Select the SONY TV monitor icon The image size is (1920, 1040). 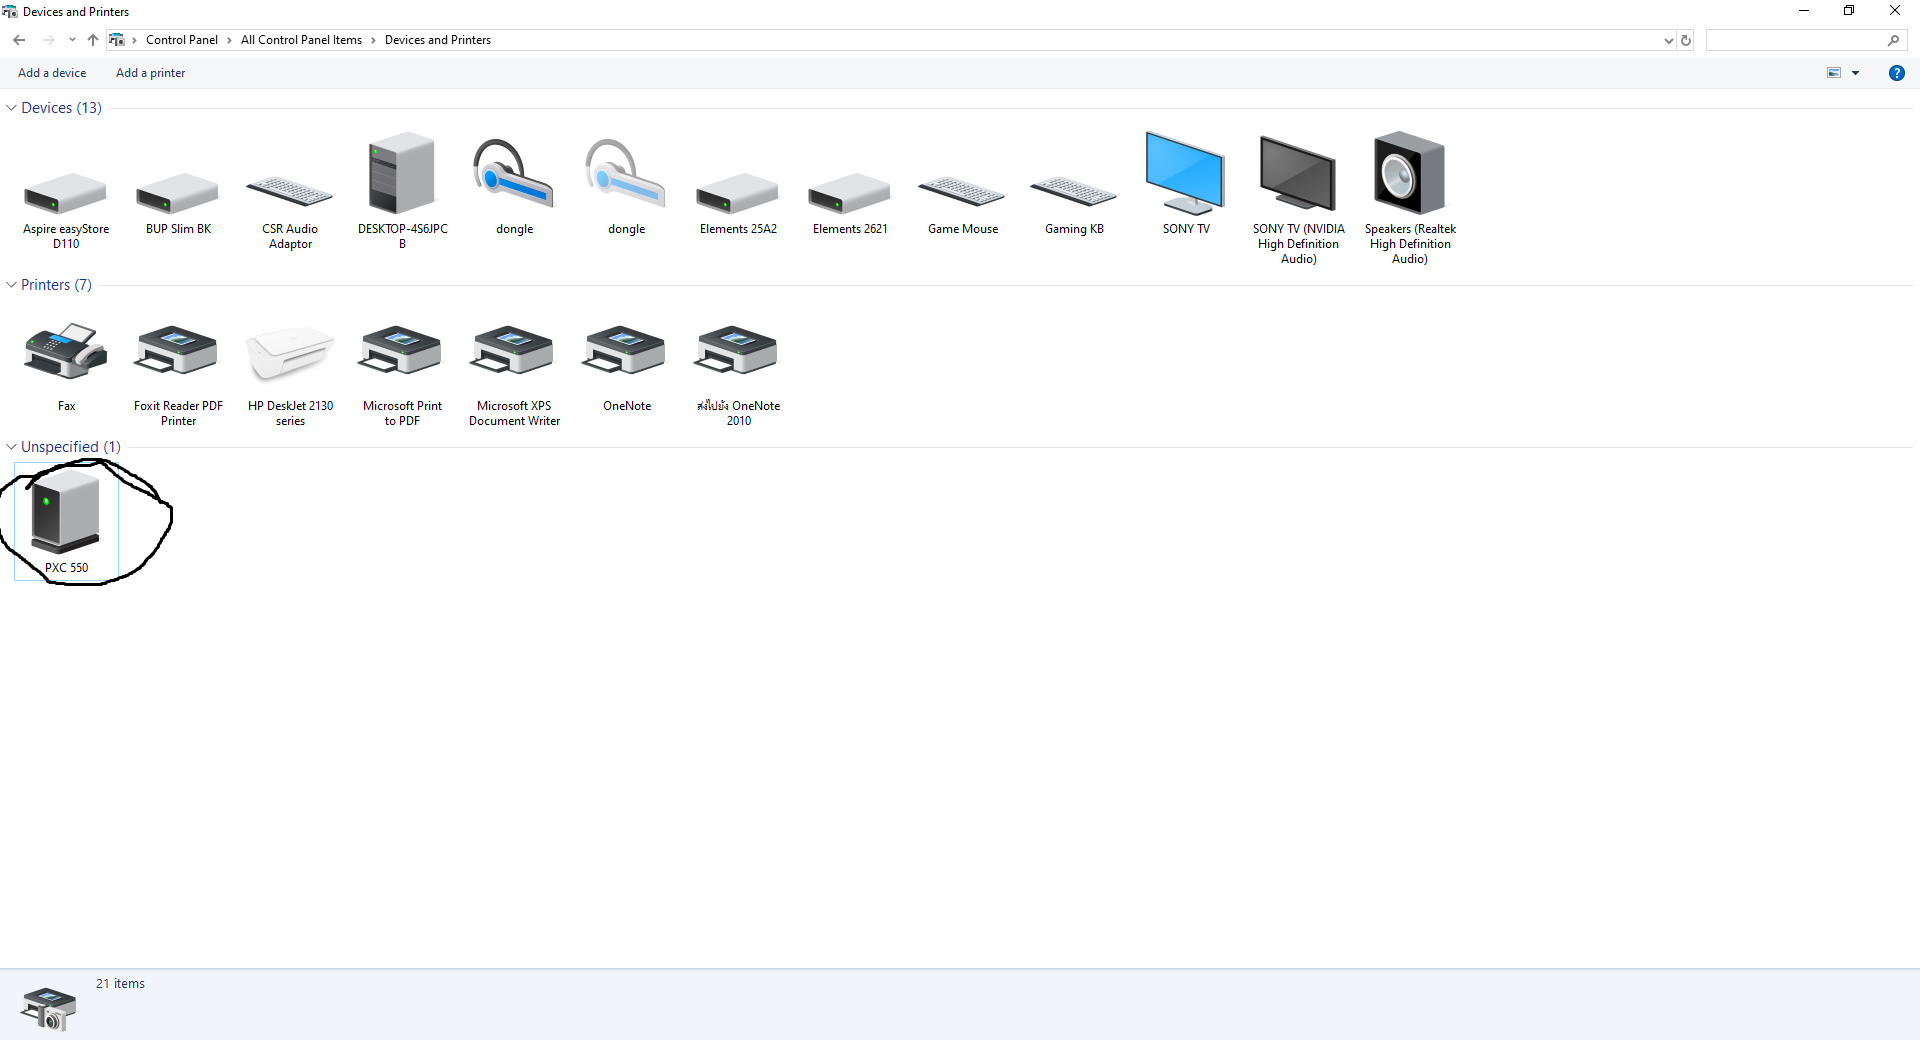1185,173
